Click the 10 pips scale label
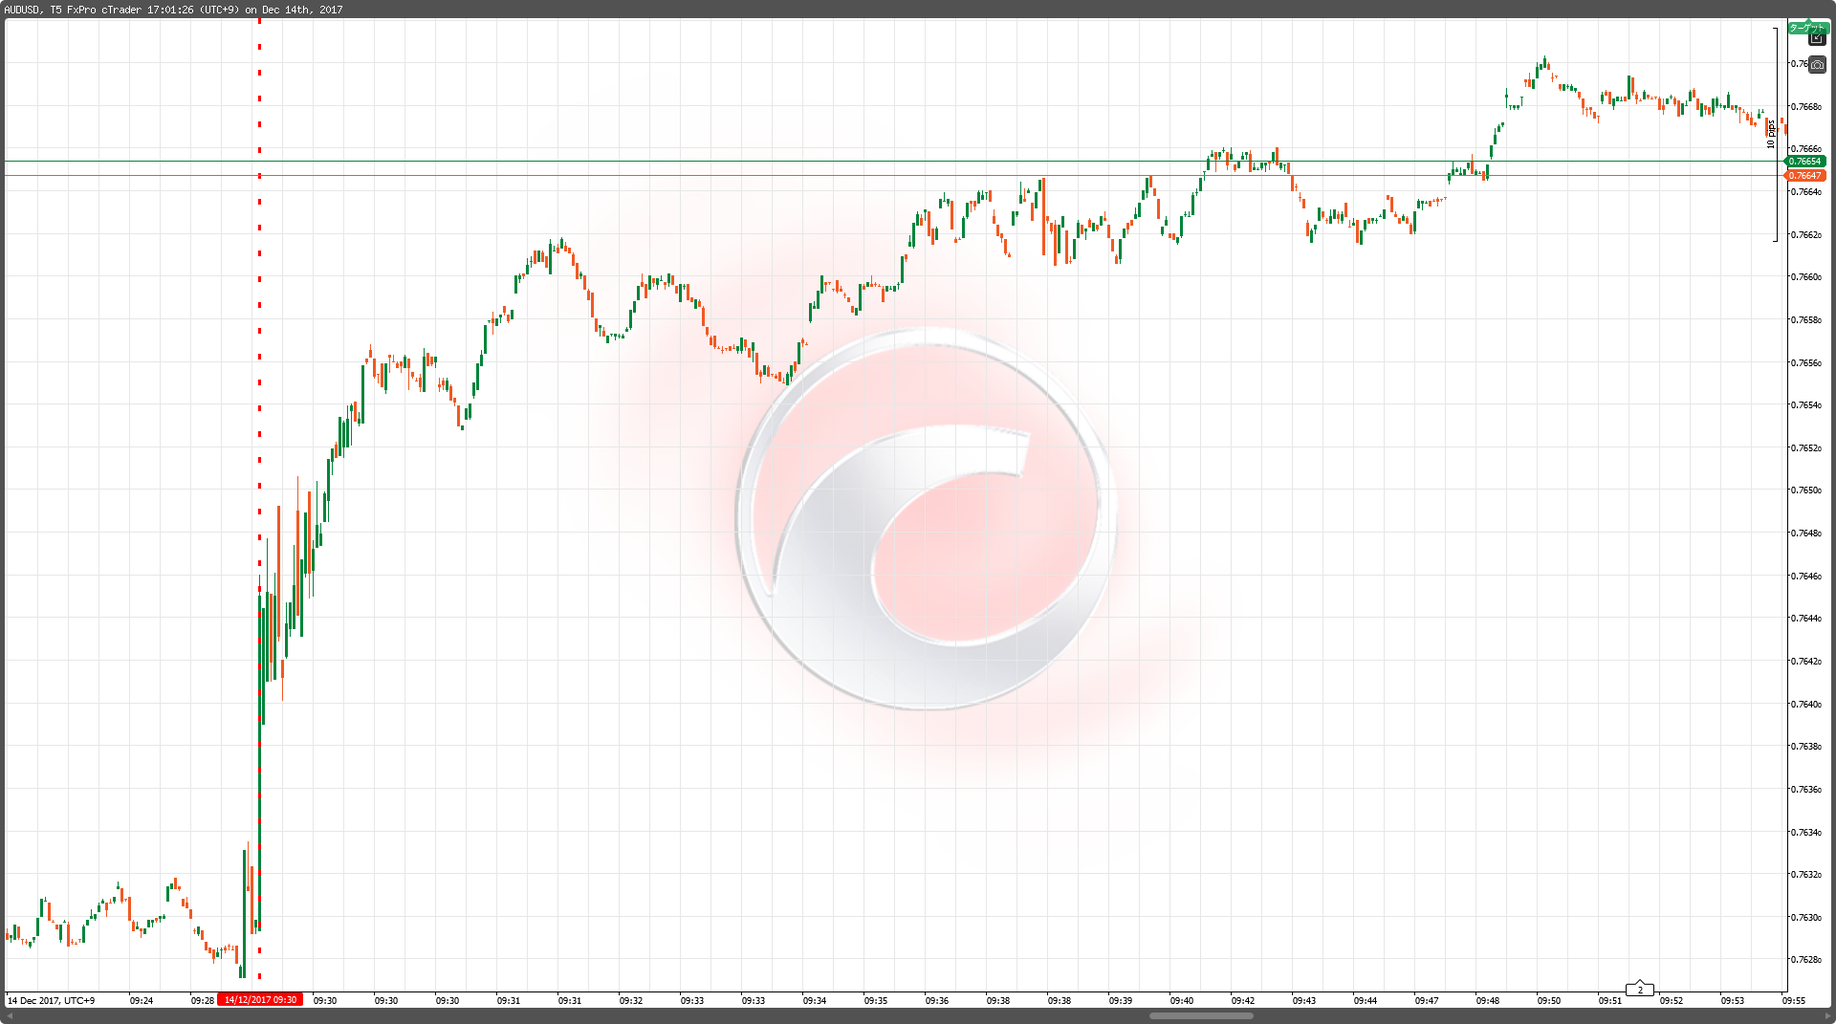1836x1024 pixels. [x=1771, y=134]
